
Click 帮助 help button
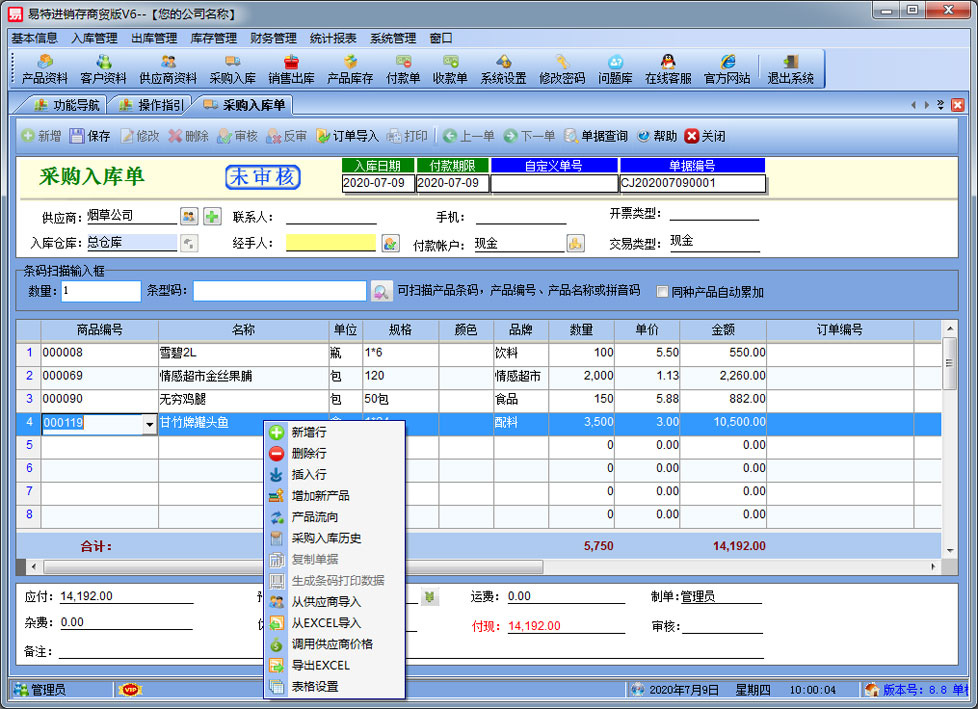[x=657, y=136]
